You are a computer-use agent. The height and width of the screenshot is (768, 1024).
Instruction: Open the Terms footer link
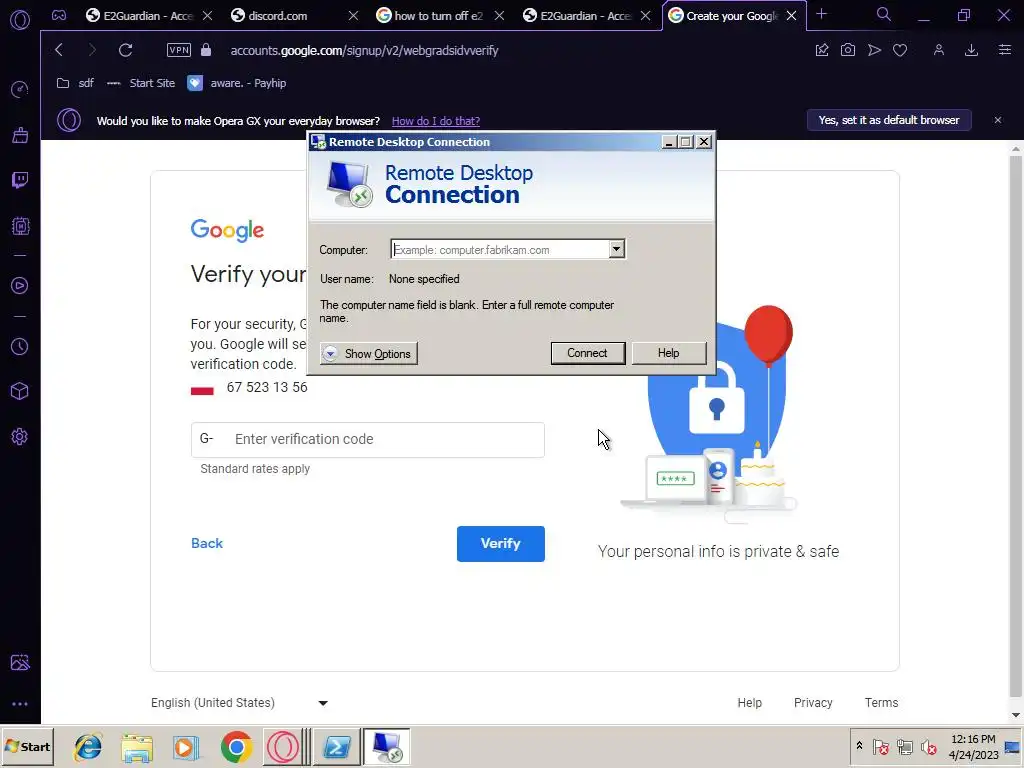[881, 703]
